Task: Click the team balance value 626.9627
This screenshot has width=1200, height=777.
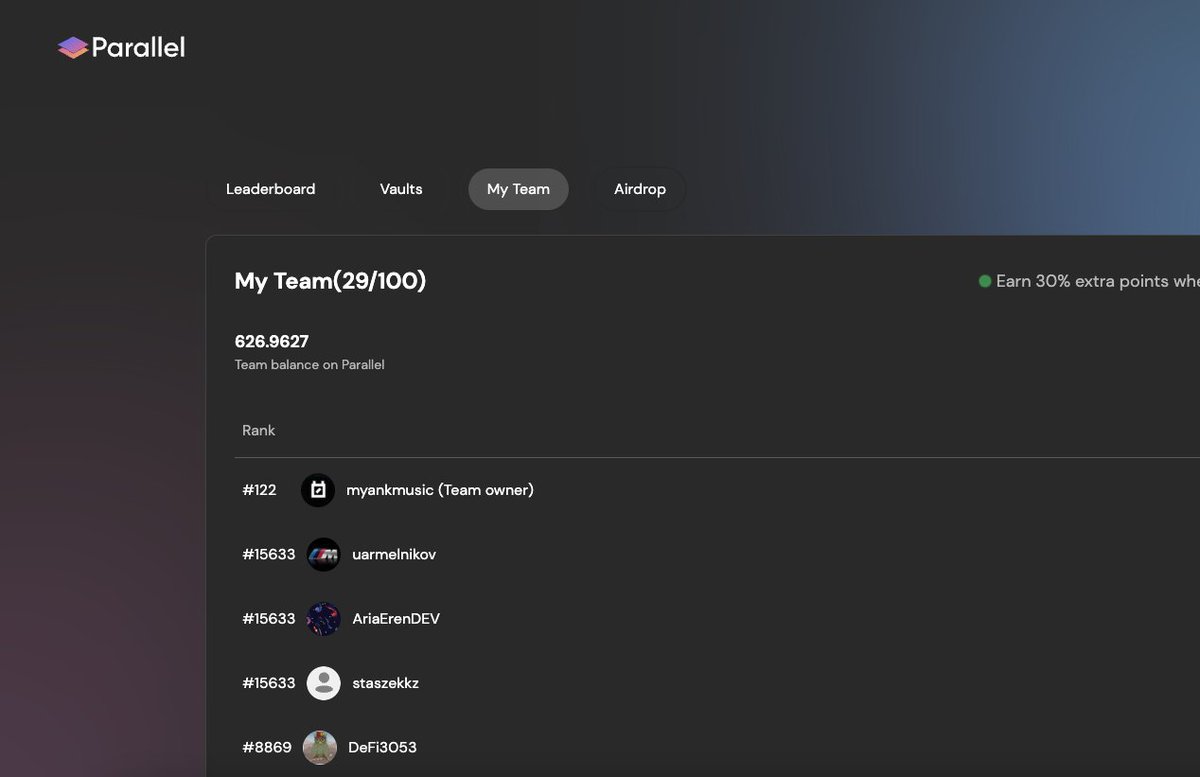Action: (272, 342)
